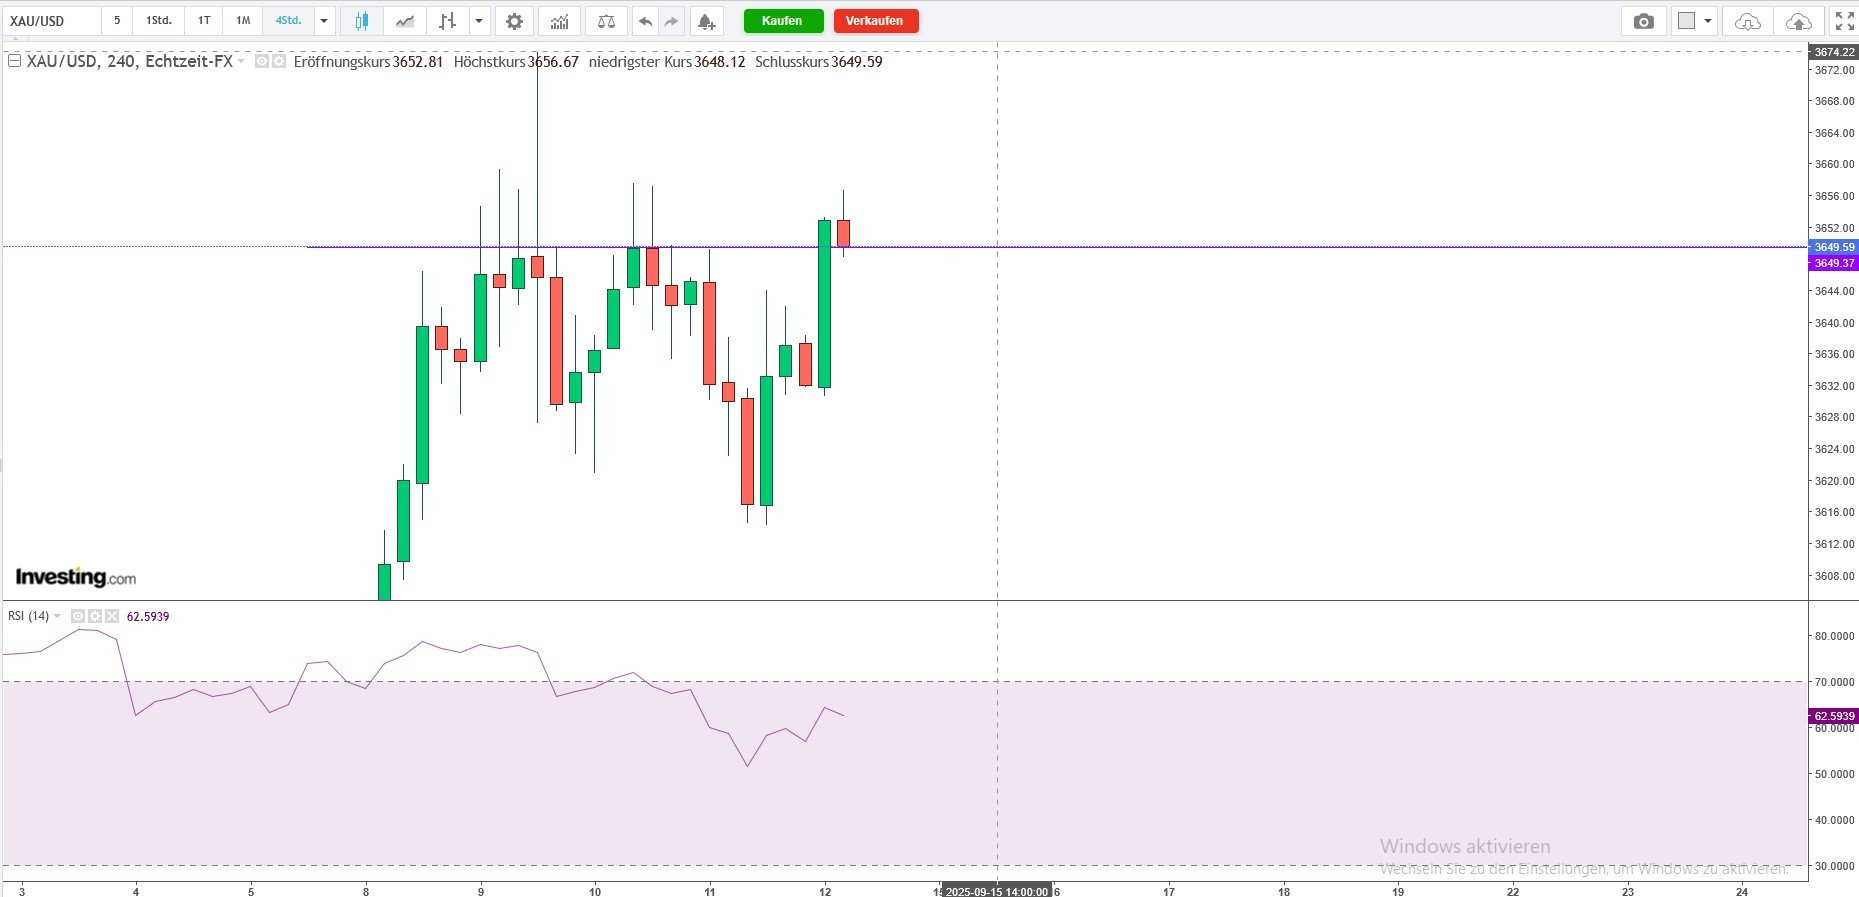Take a chart snapshot with camera icon

1643,21
